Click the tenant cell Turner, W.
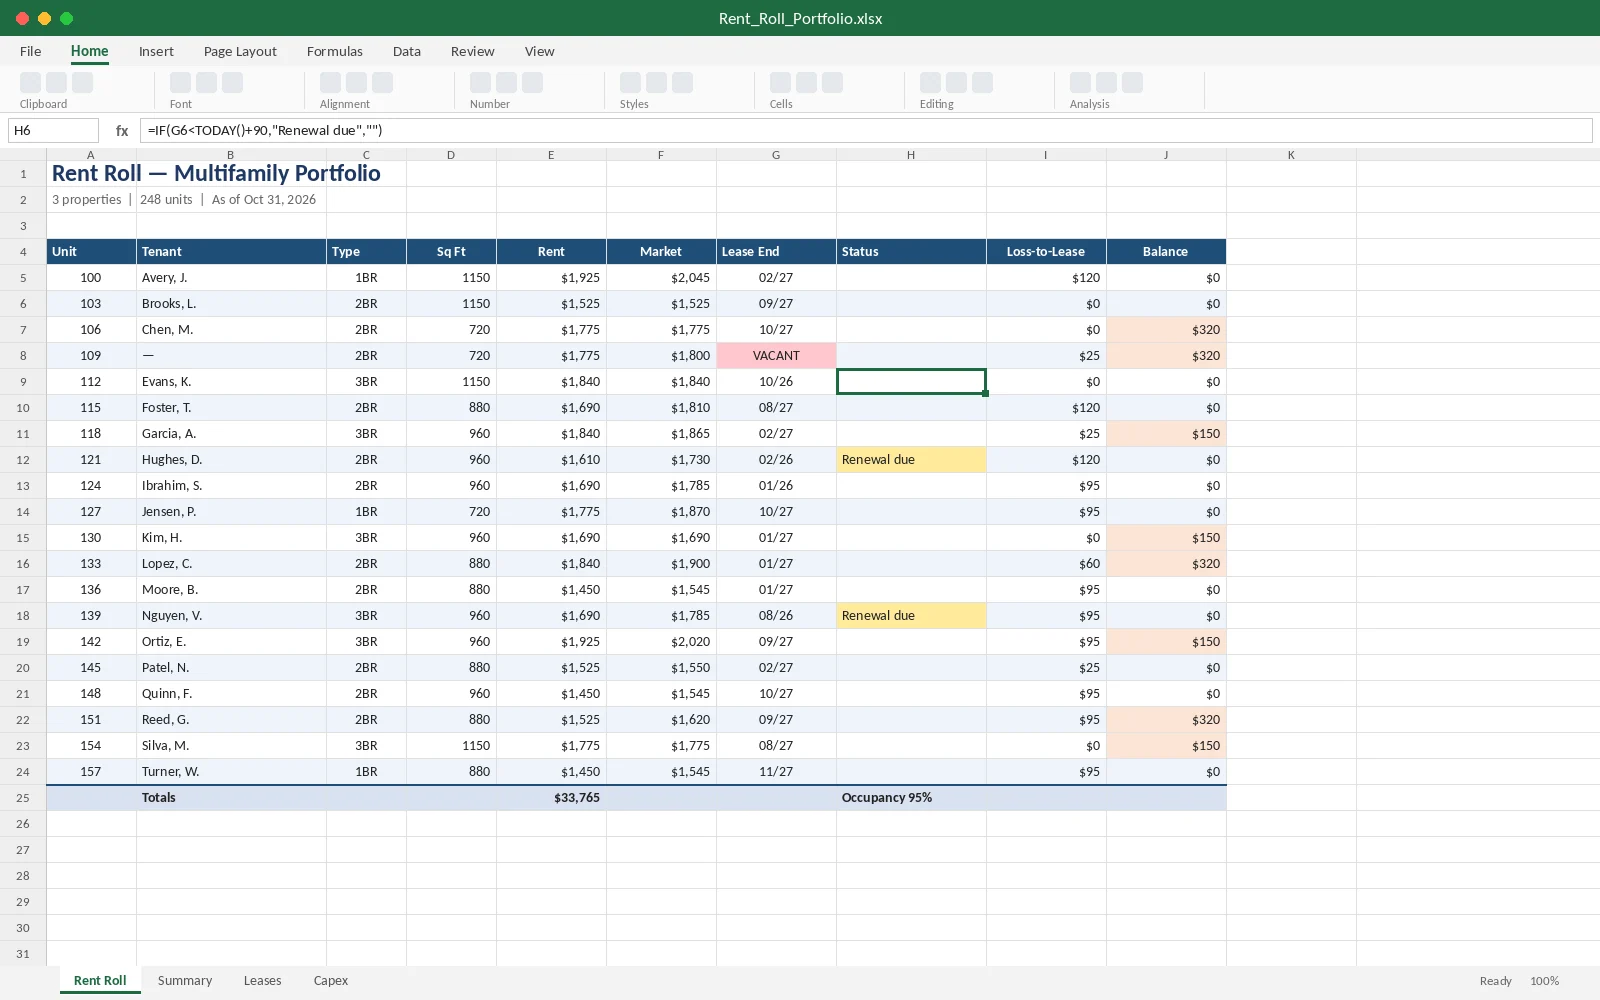1600x1000 pixels. click(x=231, y=772)
